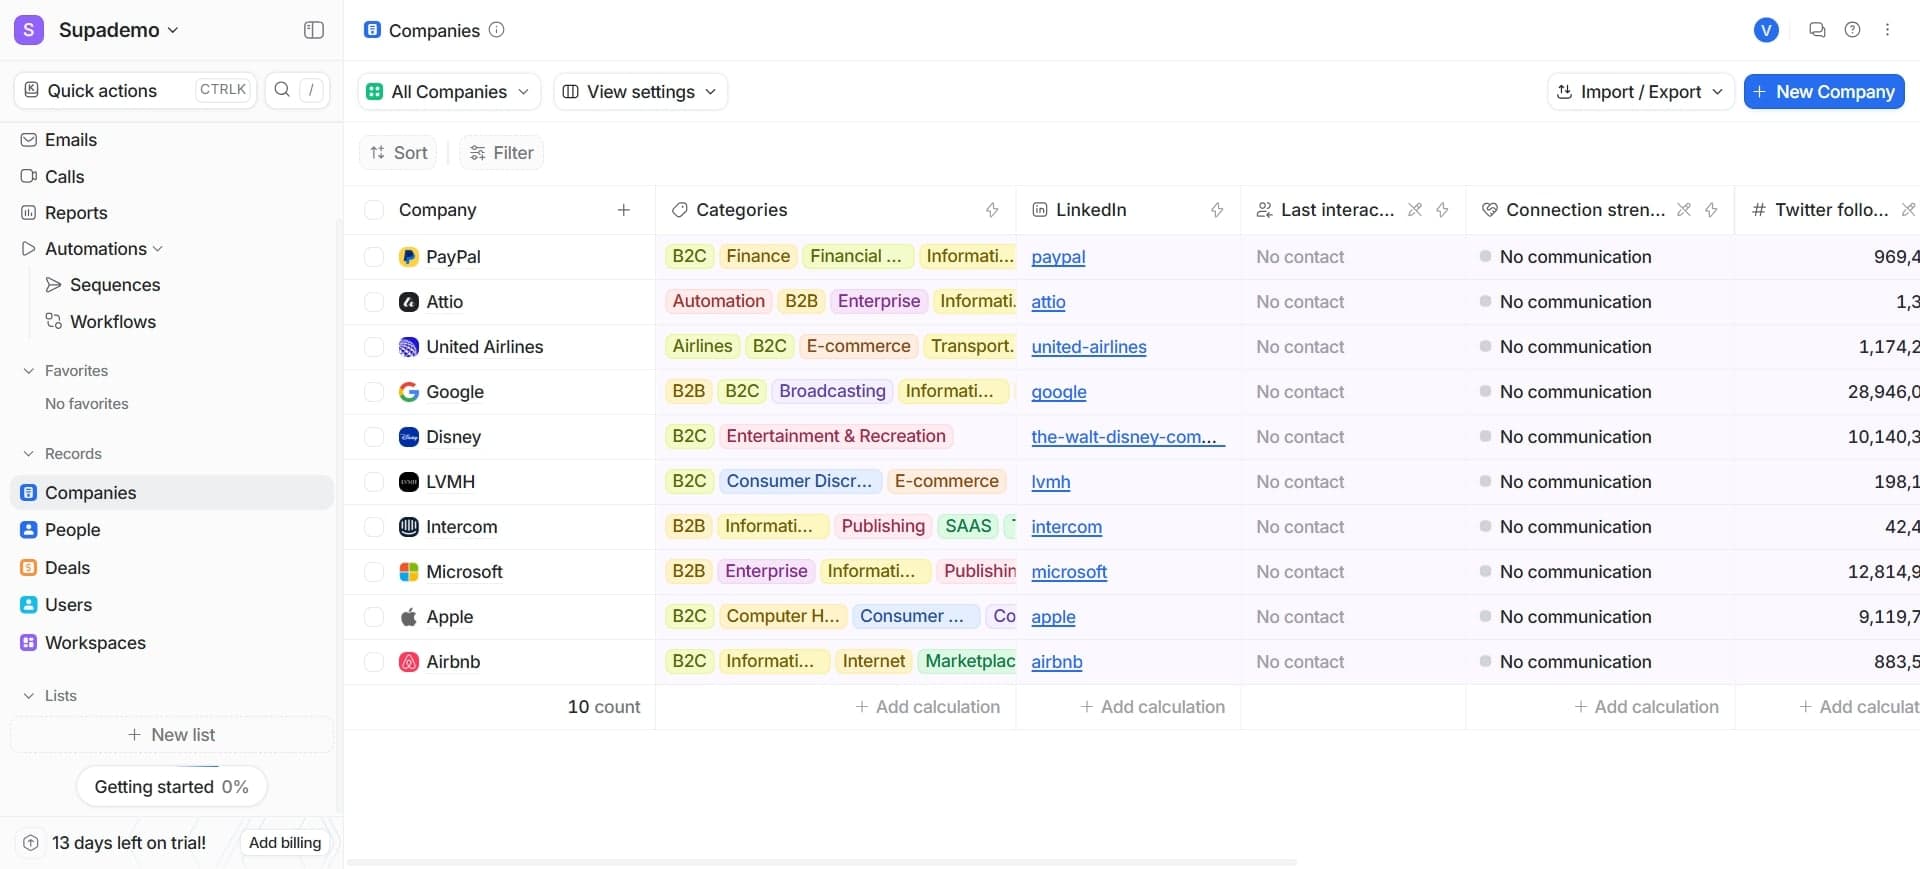The width and height of the screenshot is (1920, 869).
Task: Open the three-dot more options menu
Action: pos(1887,30)
